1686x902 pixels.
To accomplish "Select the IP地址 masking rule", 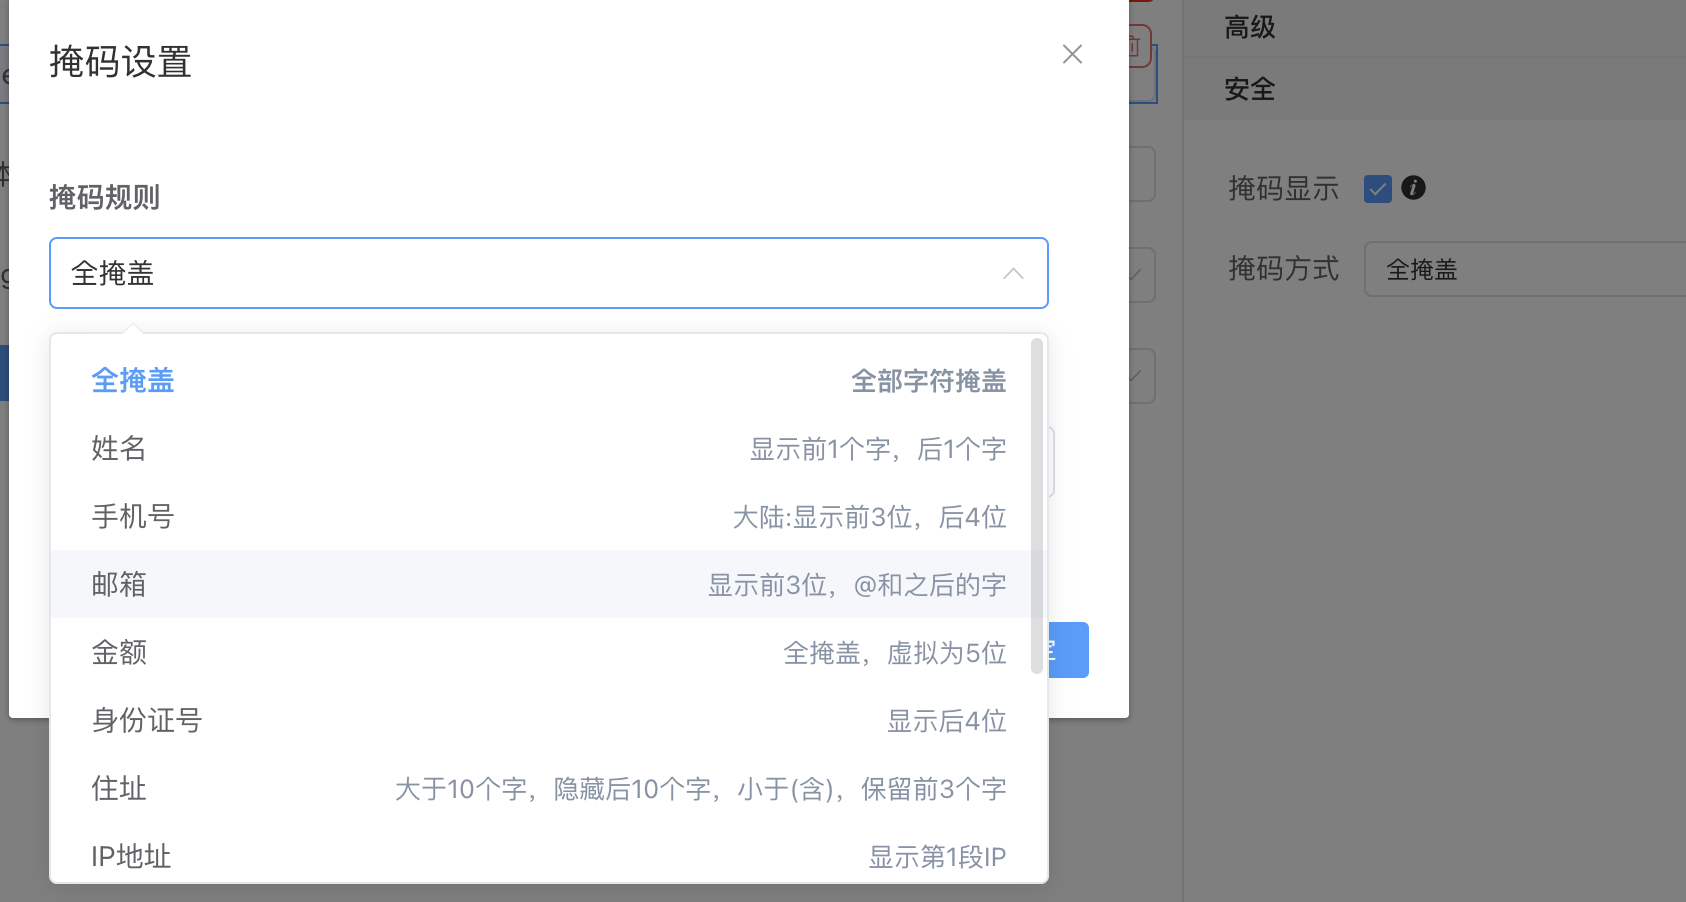I will click(131, 857).
